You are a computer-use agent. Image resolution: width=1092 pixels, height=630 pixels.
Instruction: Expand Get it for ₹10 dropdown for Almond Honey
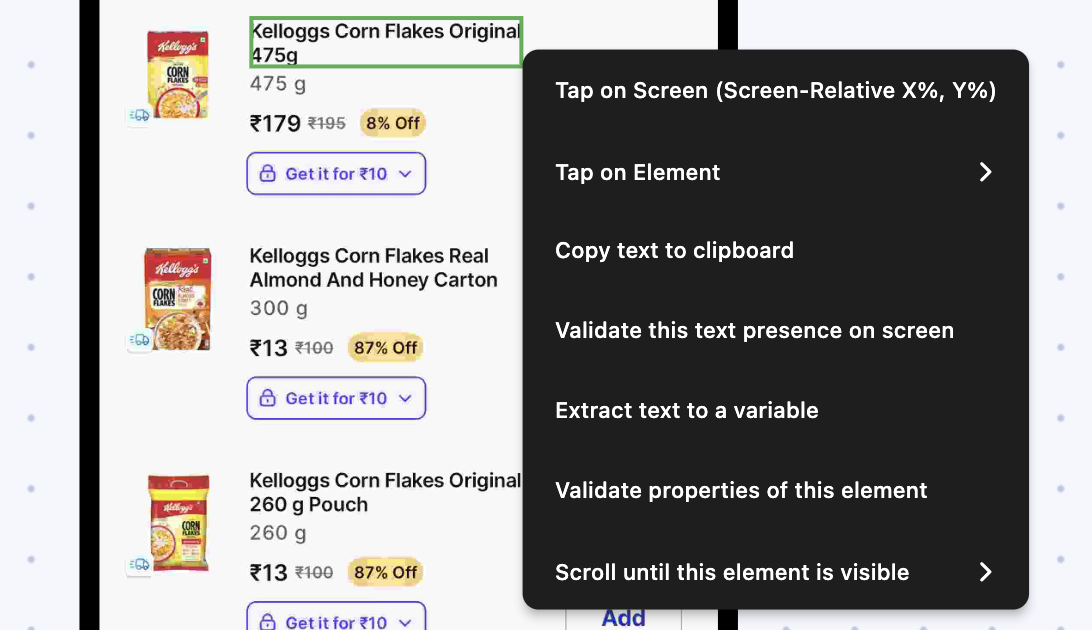[405, 399]
